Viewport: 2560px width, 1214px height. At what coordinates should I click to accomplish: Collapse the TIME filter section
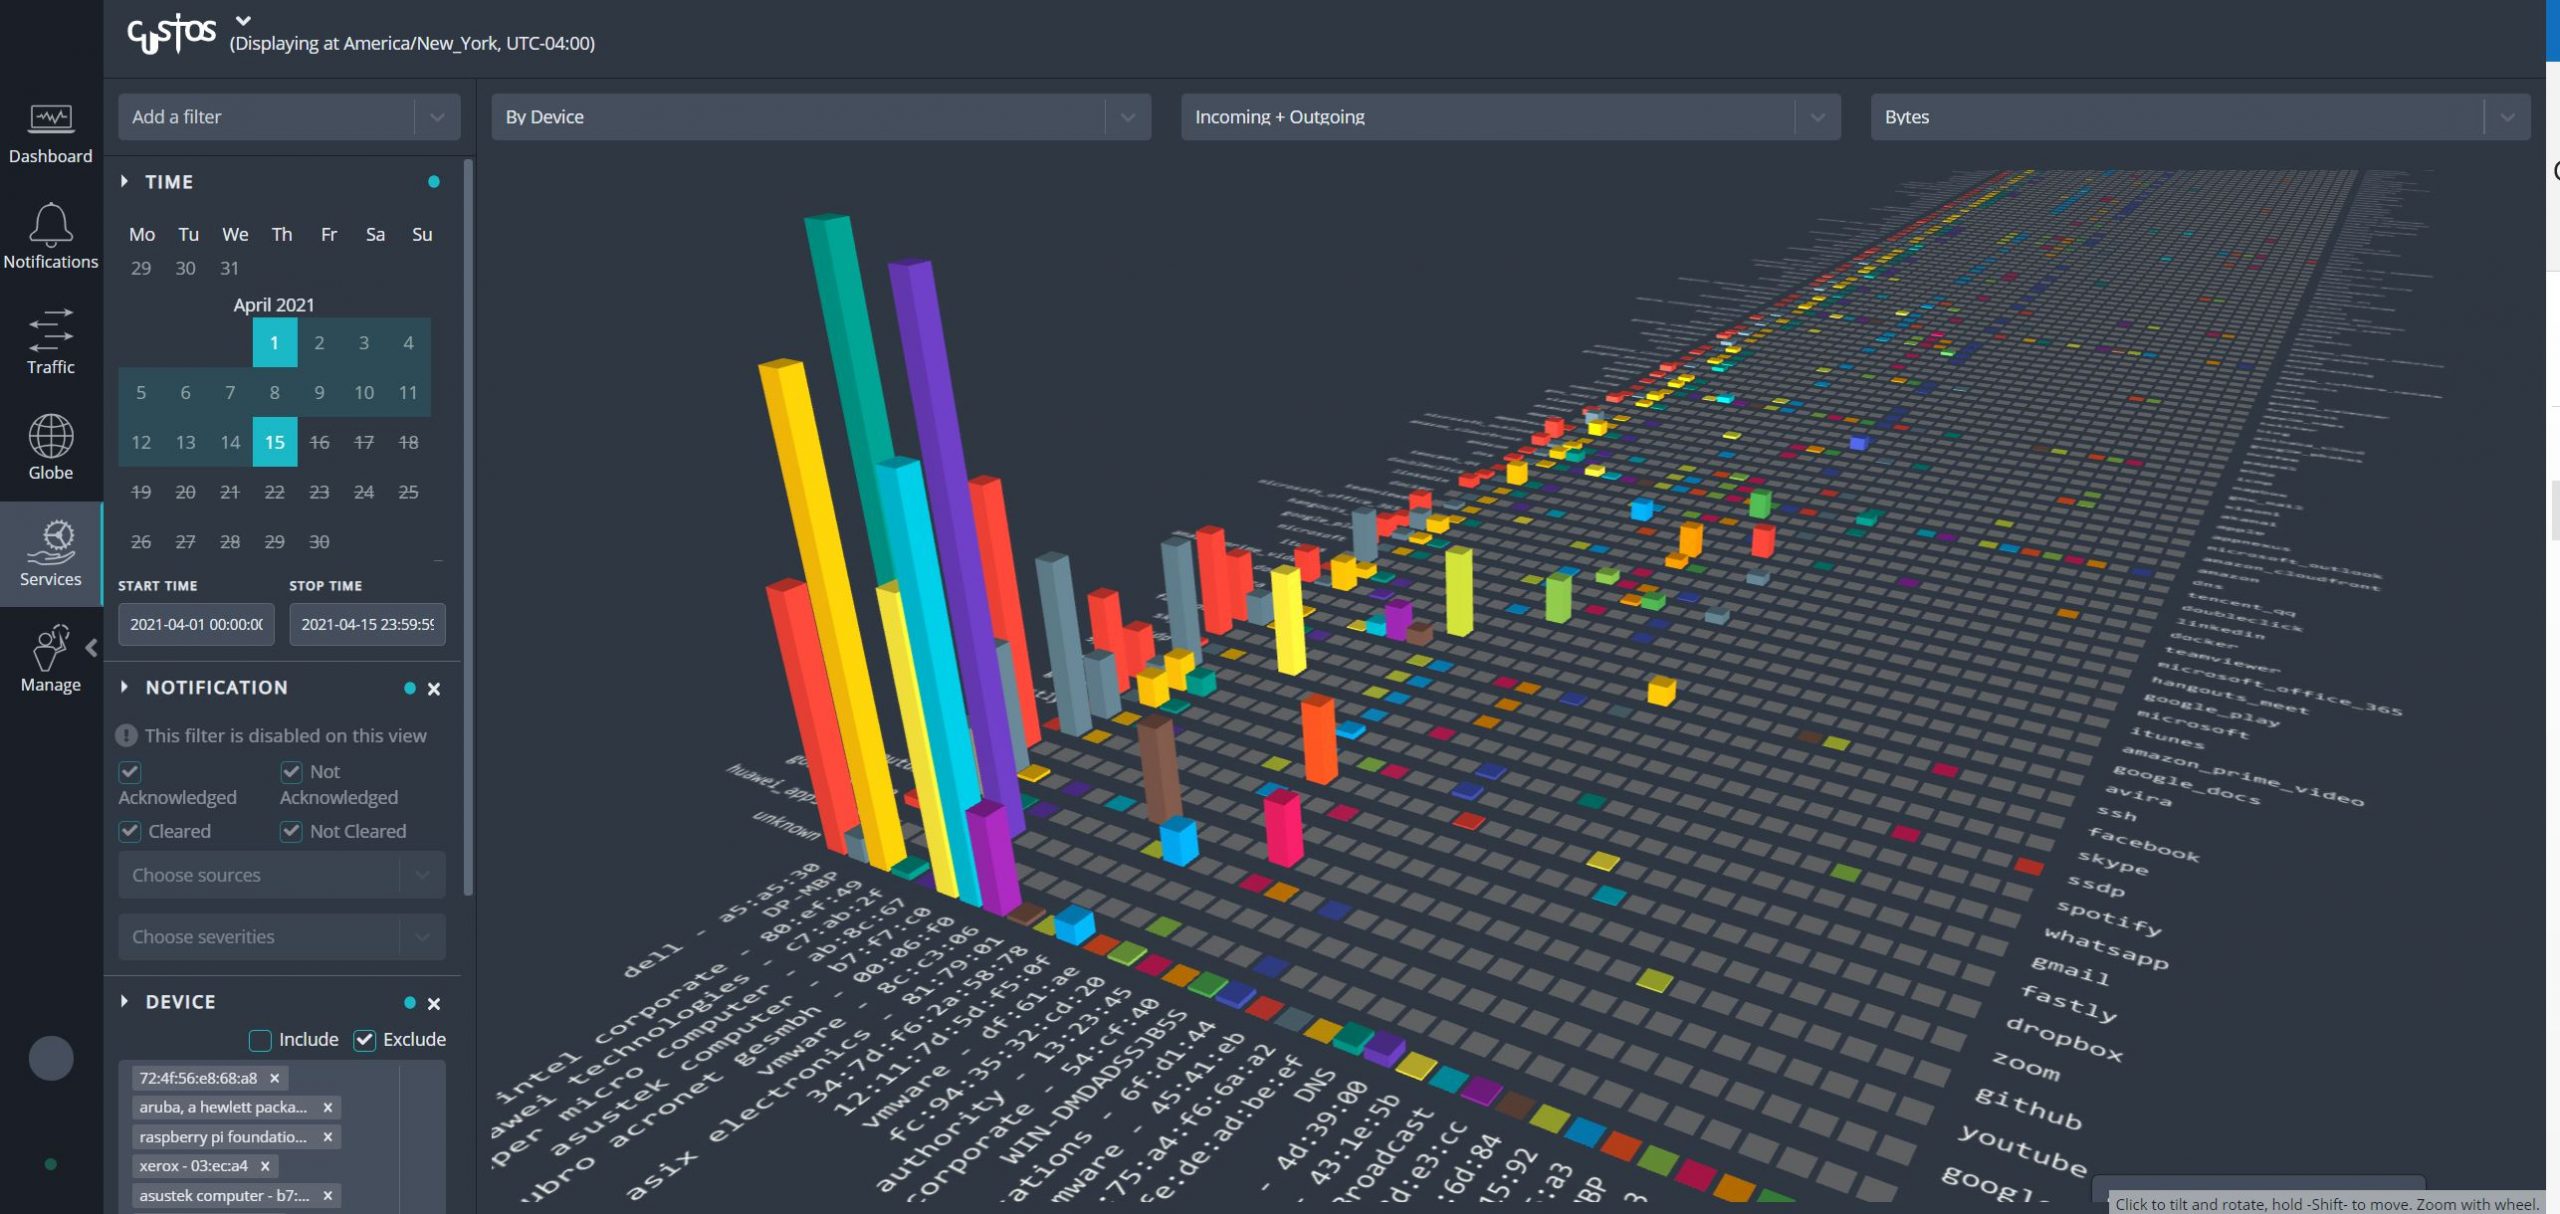point(125,182)
